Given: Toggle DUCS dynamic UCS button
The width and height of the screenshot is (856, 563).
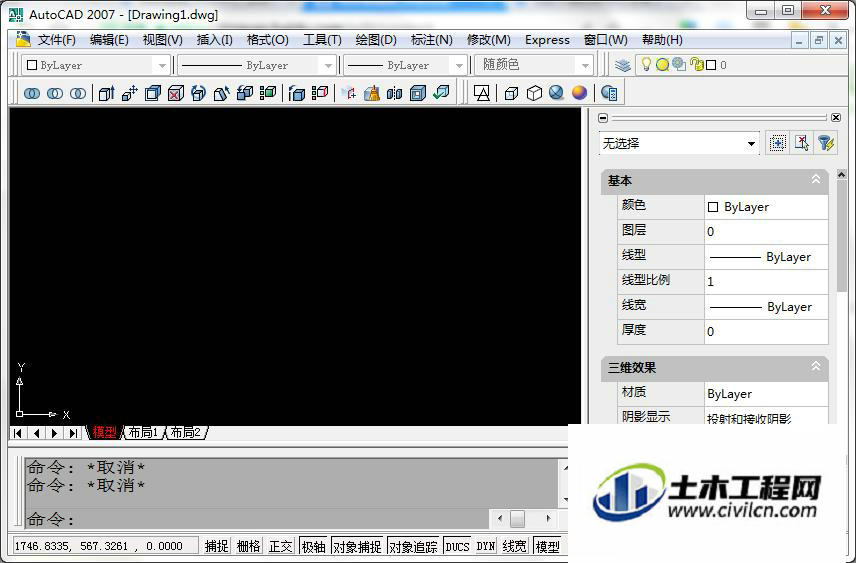Looking at the screenshot, I should [x=457, y=546].
